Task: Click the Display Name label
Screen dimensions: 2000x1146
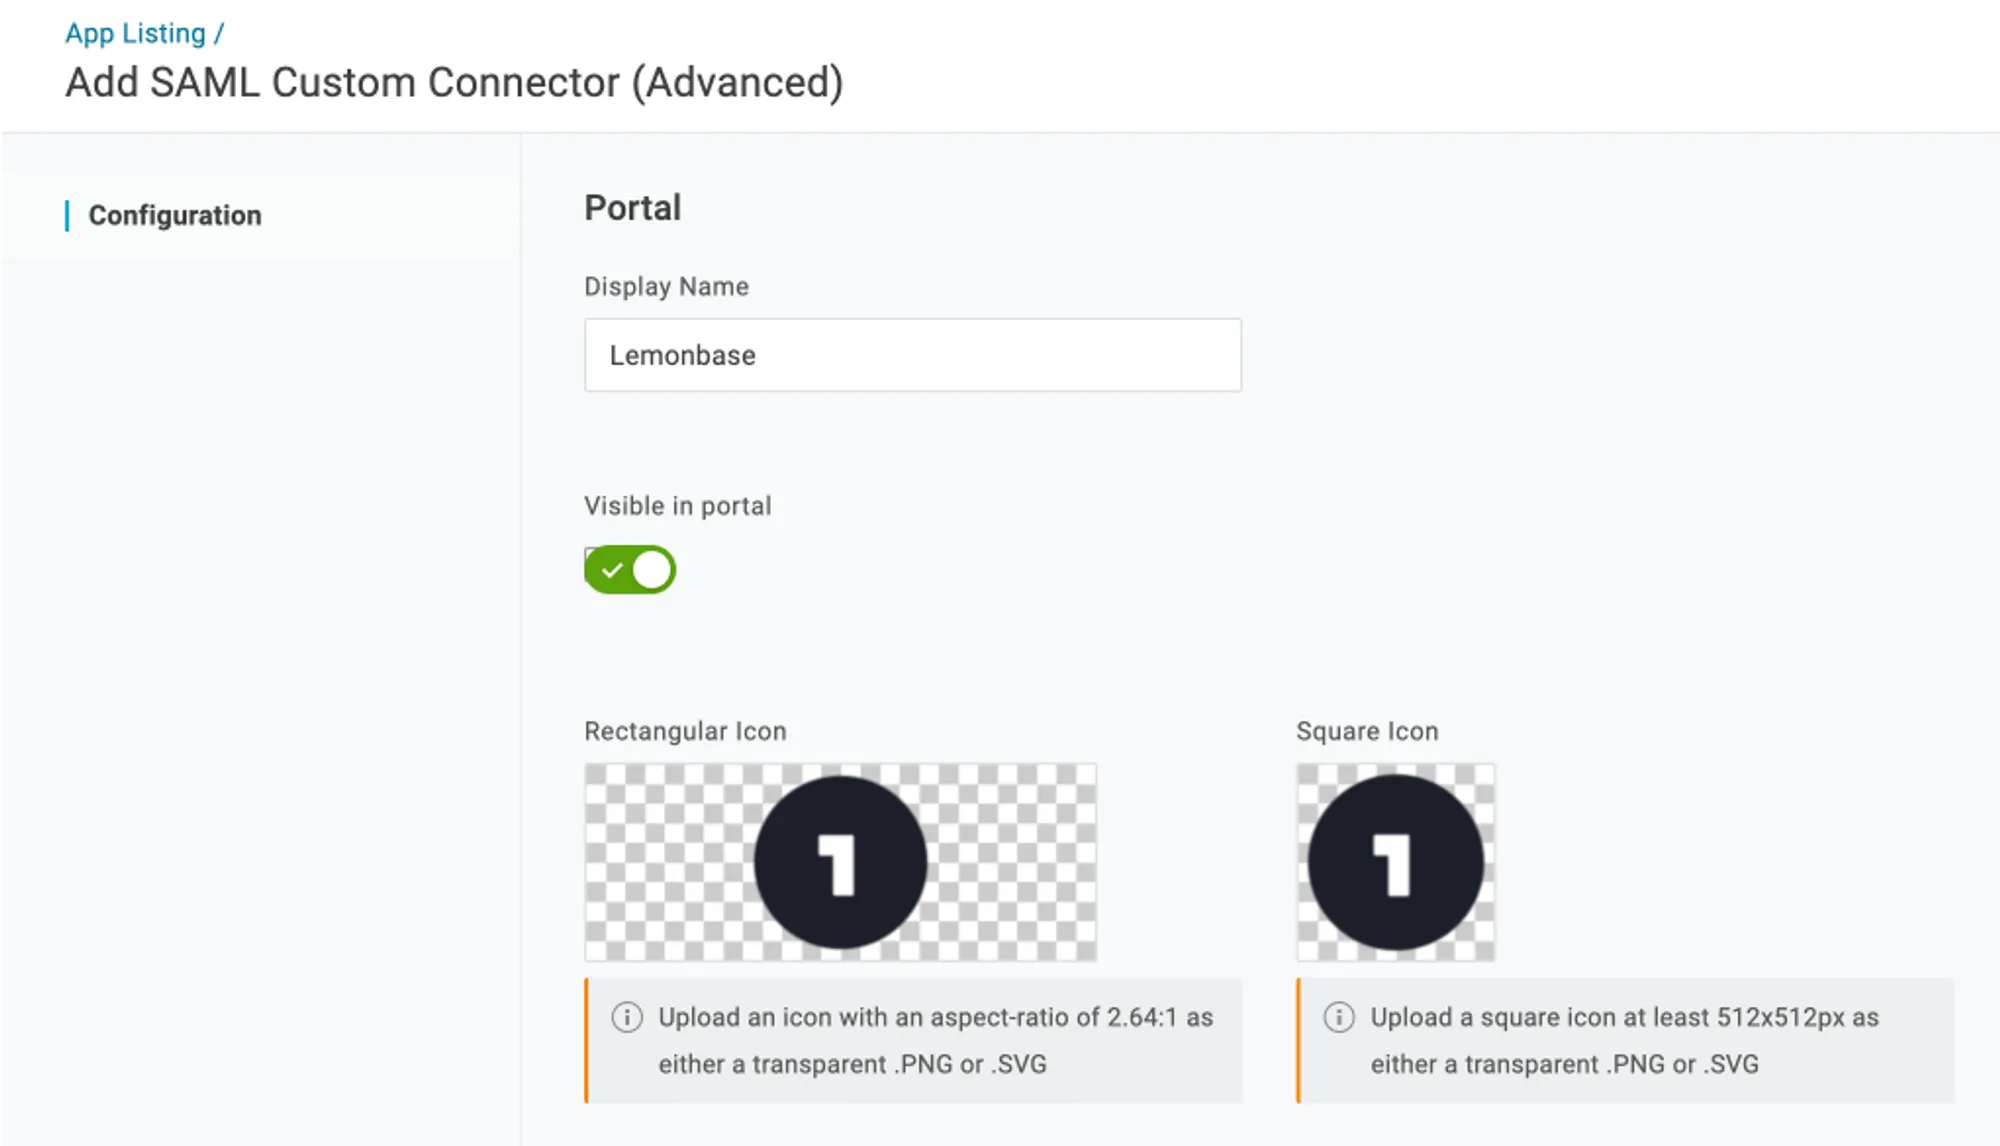Action: coord(667,286)
